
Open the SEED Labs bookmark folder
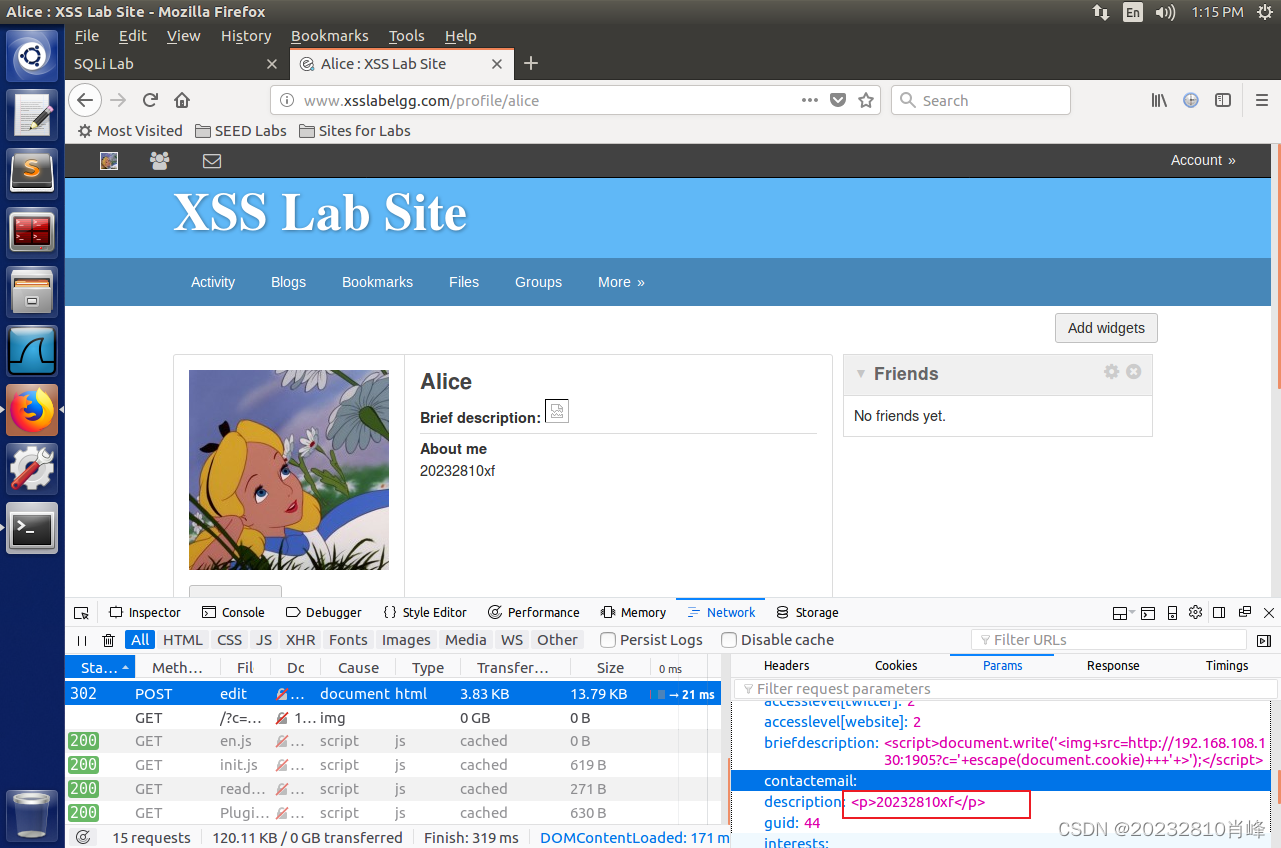click(x=241, y=131)
